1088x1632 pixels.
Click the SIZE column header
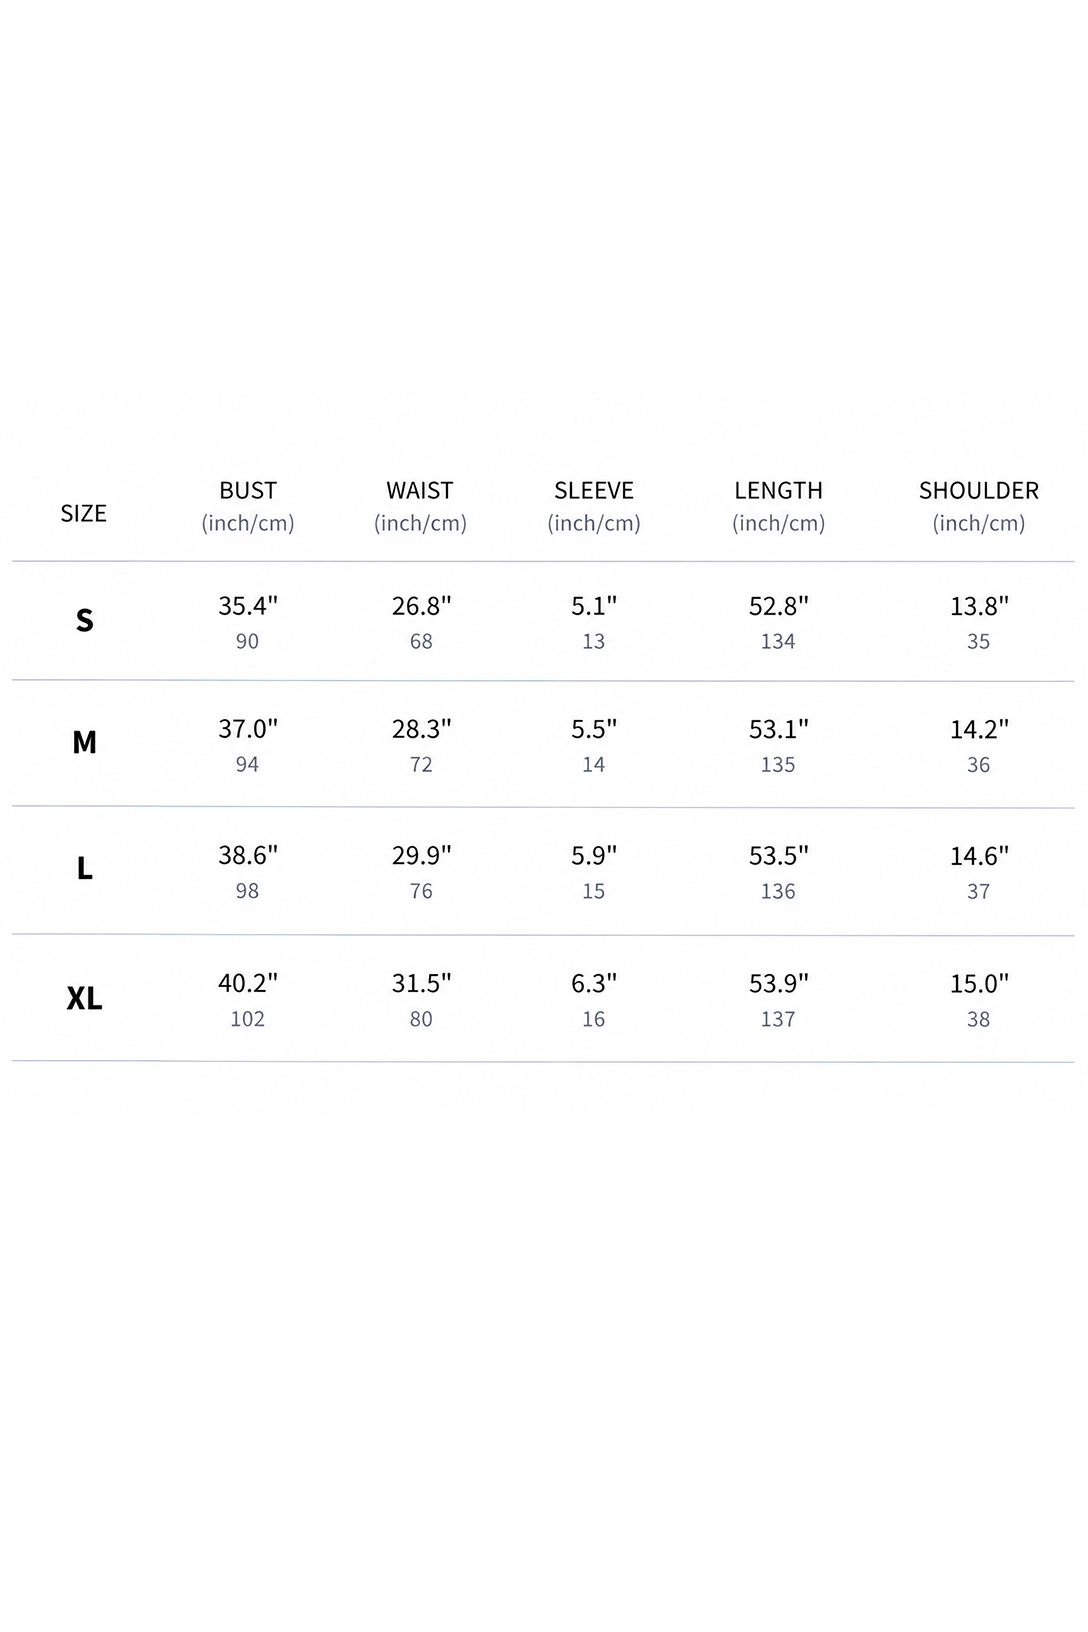pyautogui.click(x=83, y=513)
